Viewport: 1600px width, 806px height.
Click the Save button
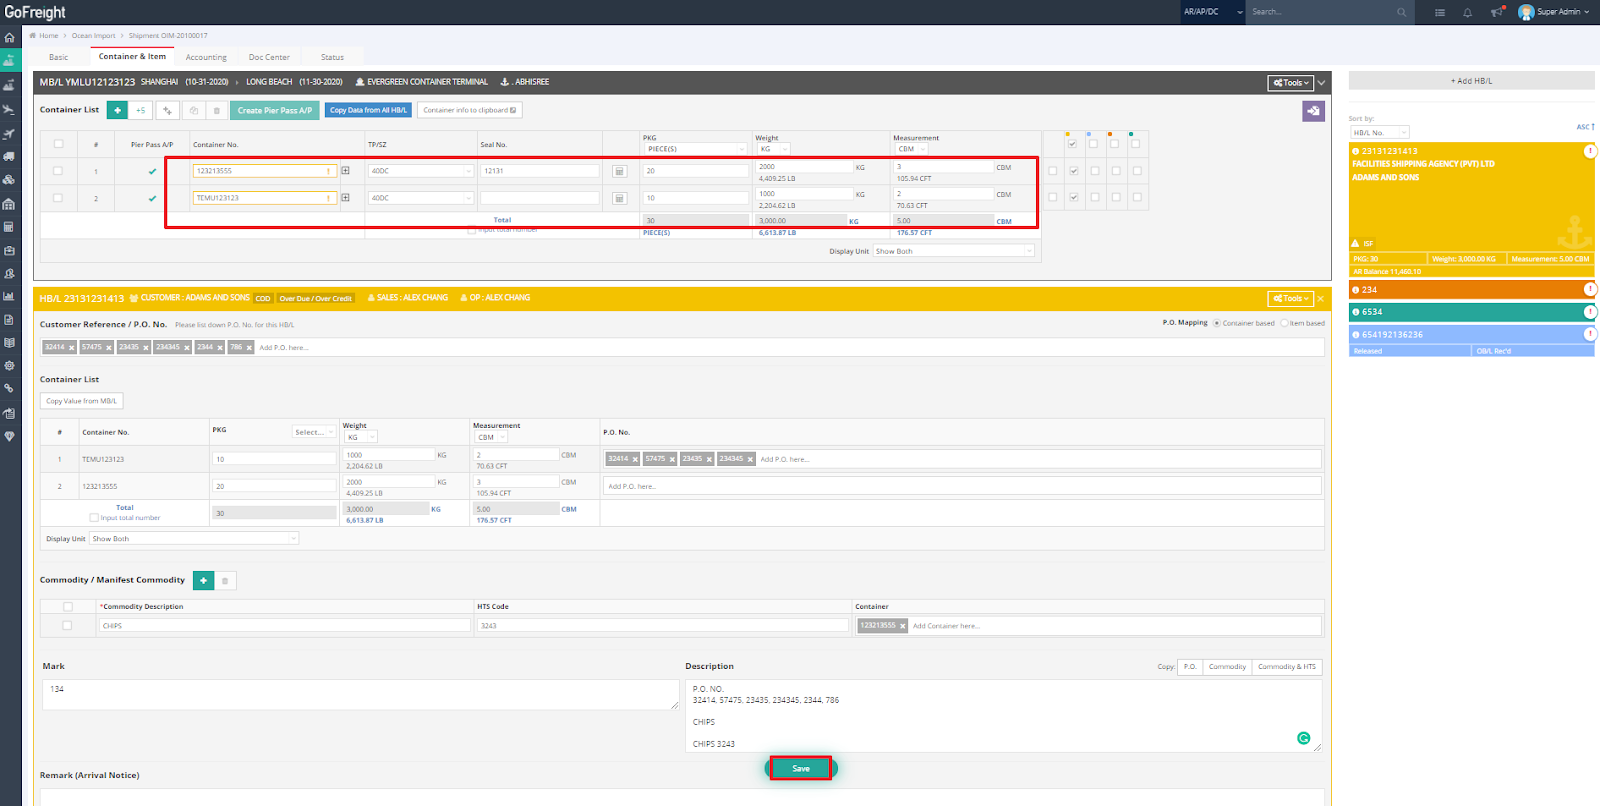[x=800, y=768]
